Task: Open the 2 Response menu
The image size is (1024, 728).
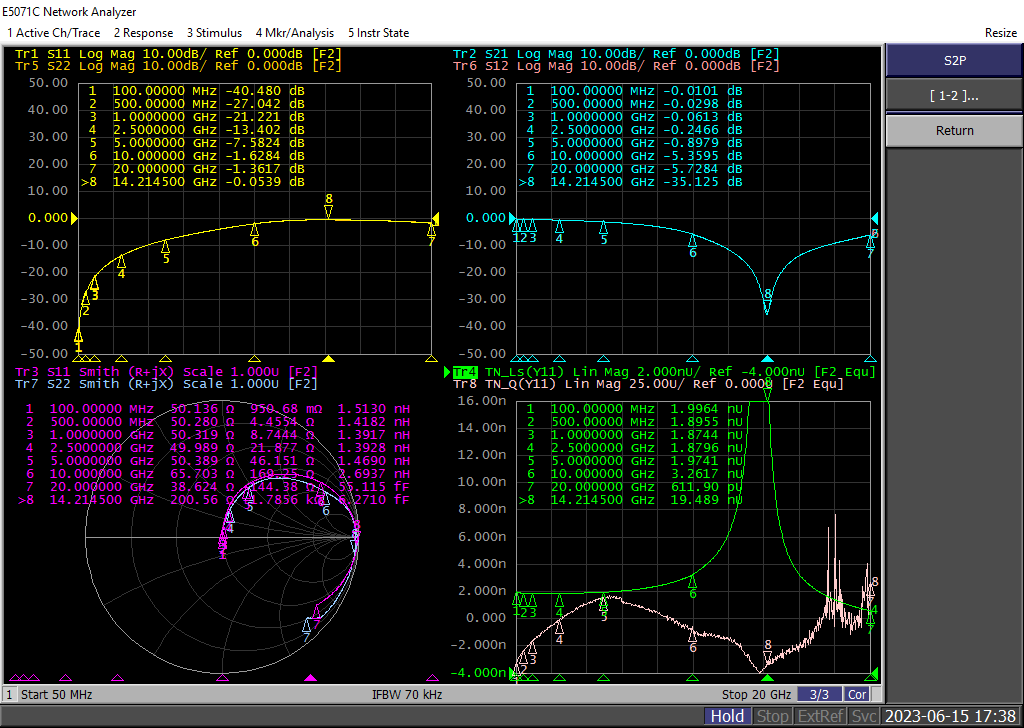Action: pos(143,33)
